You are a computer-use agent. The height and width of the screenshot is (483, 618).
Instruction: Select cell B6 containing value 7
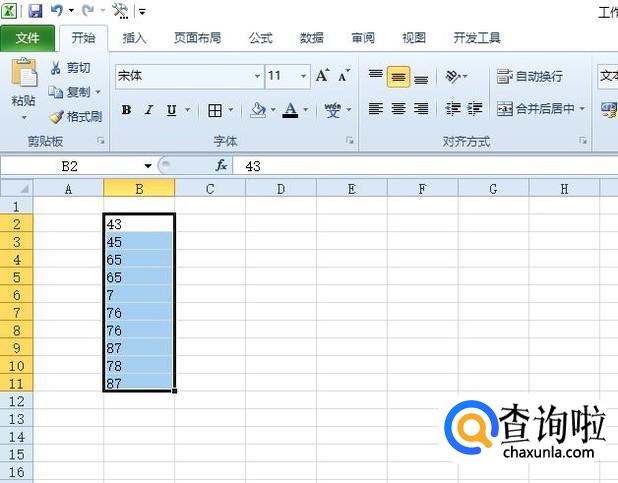coord(139,296)
